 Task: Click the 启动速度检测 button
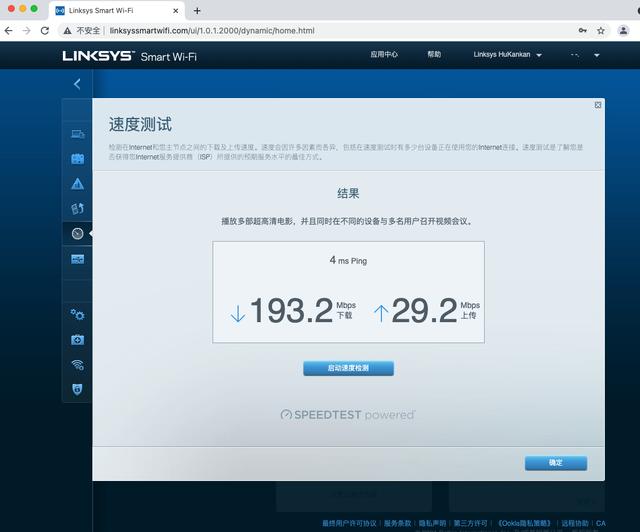point(348,368)
